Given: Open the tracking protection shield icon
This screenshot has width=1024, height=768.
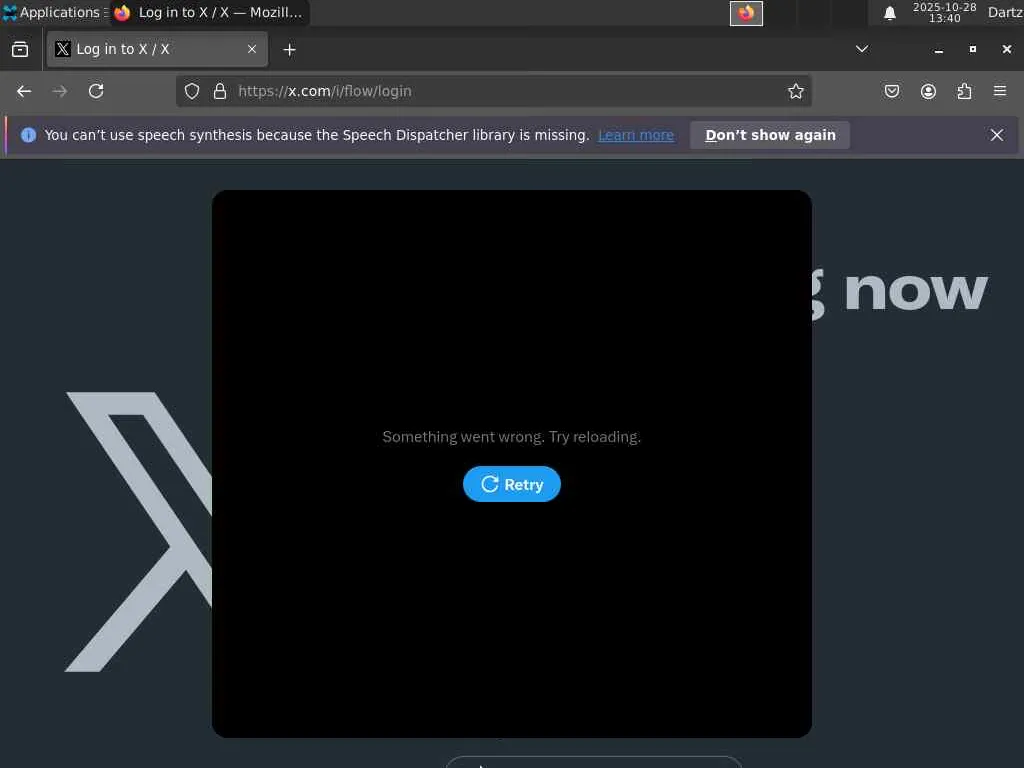Looking at the screenshot, I should click(191, 91).
